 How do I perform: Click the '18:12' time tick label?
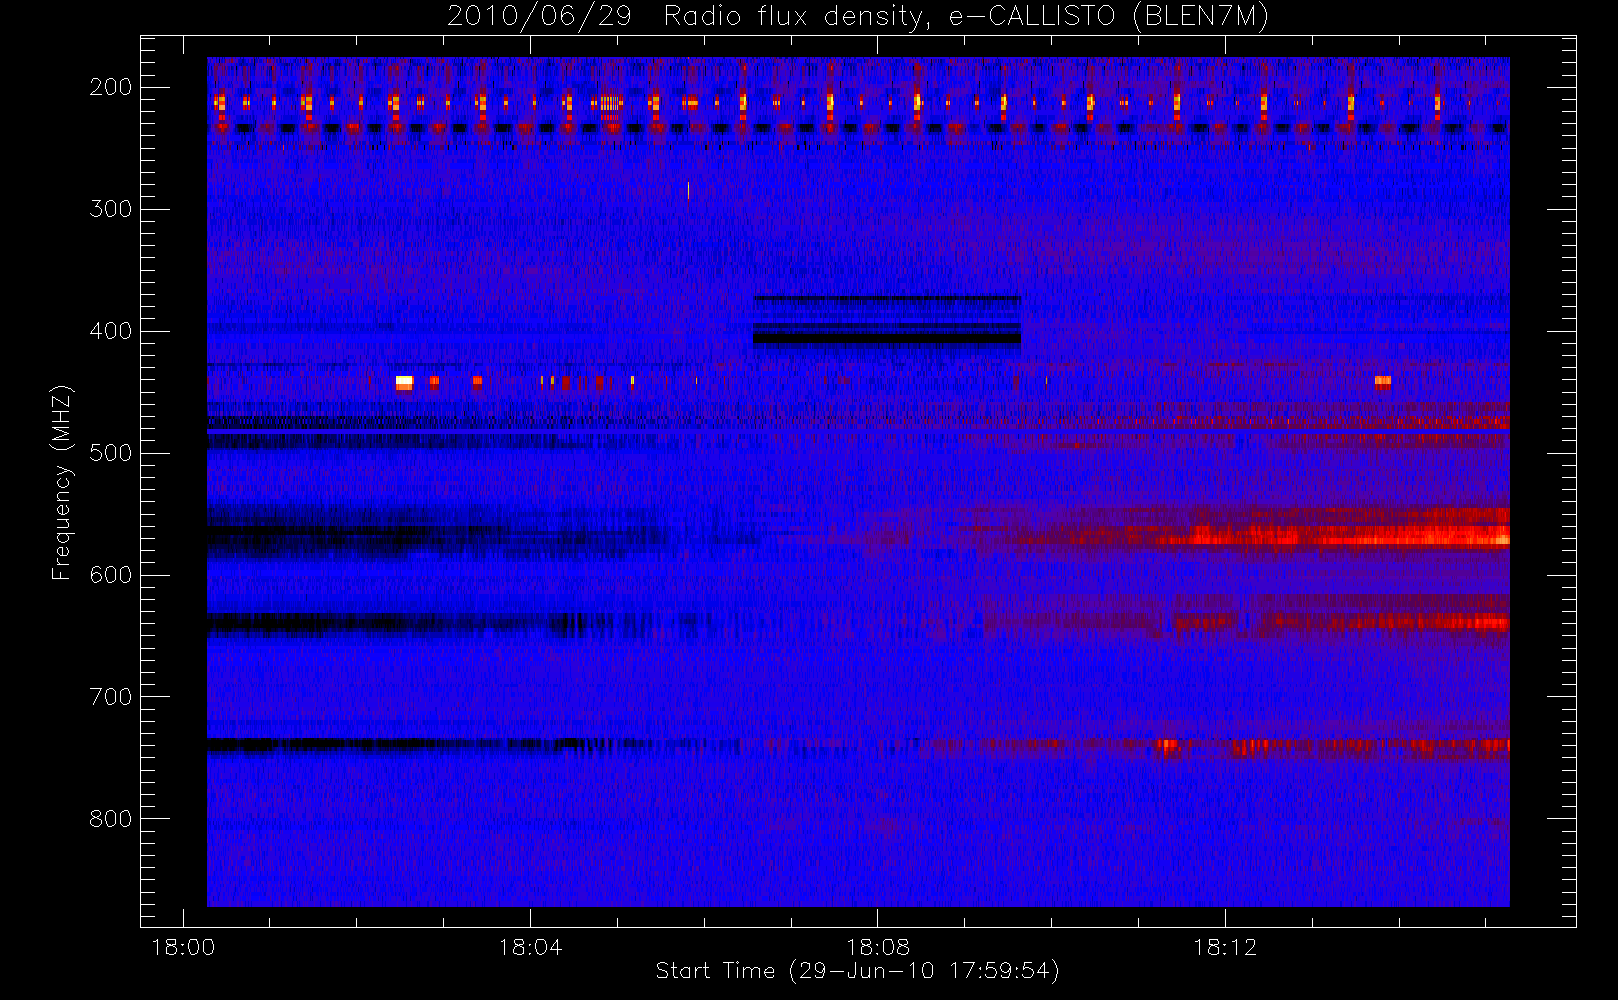pyautogui.click(x=1224, y=947)
